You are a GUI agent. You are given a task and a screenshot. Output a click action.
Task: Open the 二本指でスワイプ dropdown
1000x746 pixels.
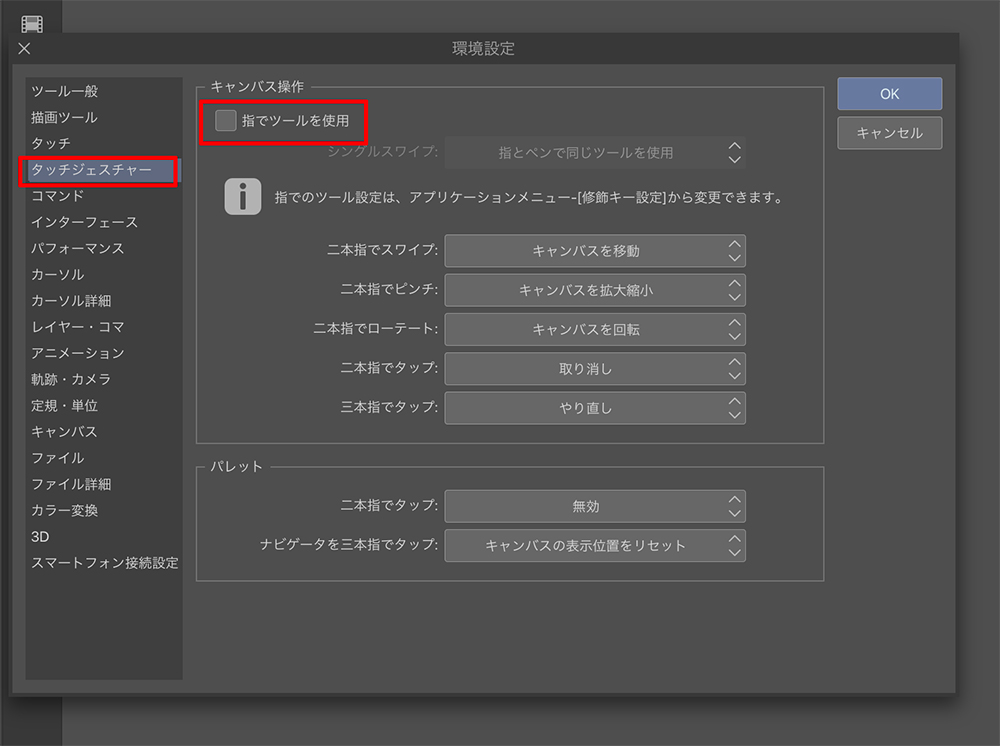click(594, 251)
